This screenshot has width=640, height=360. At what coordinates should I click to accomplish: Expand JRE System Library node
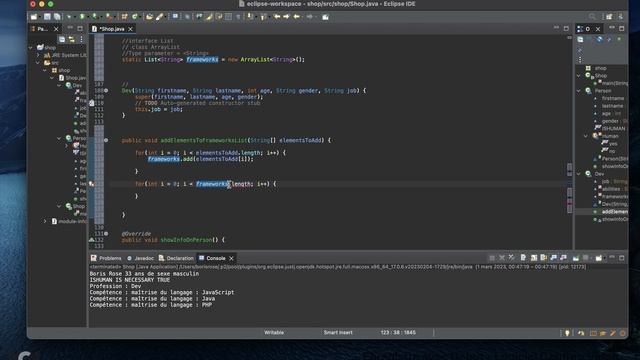coord(38,55)
